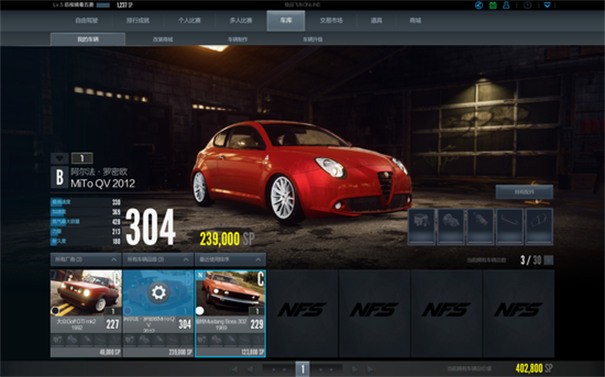Click the gear icon on the MiTo car card
Viewport: 605px width, 377px height.
pyautogui.click(x=159, y=292)
